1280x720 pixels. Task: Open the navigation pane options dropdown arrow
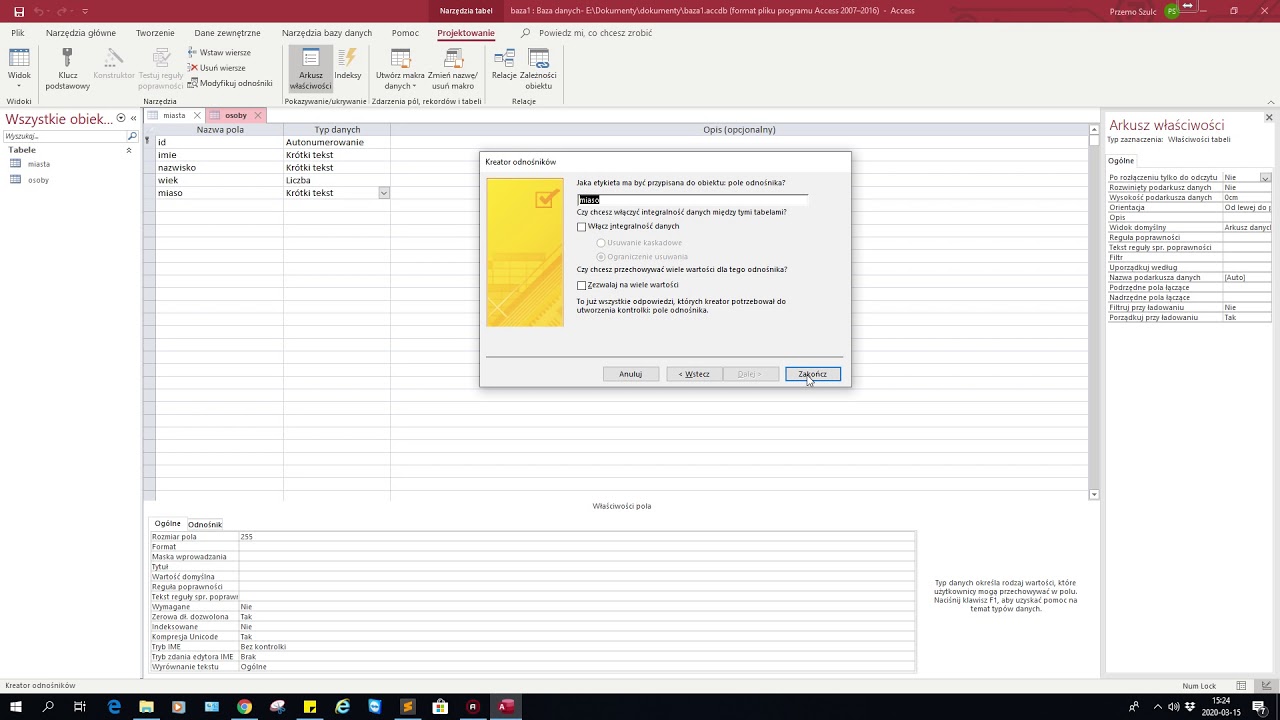[x=121, y=118]
